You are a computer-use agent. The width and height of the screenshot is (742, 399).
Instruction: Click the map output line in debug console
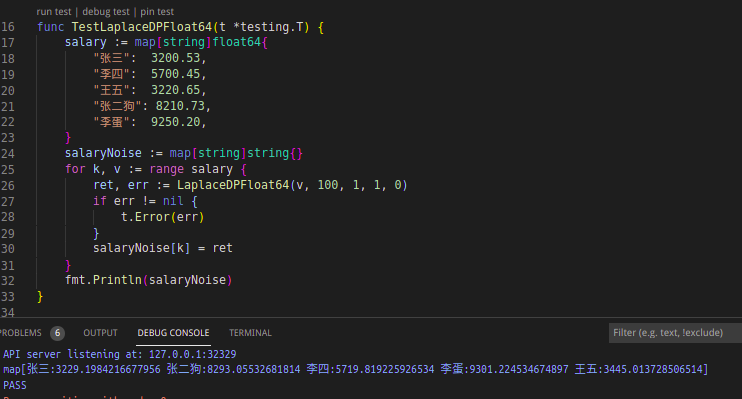click(355, 369)
